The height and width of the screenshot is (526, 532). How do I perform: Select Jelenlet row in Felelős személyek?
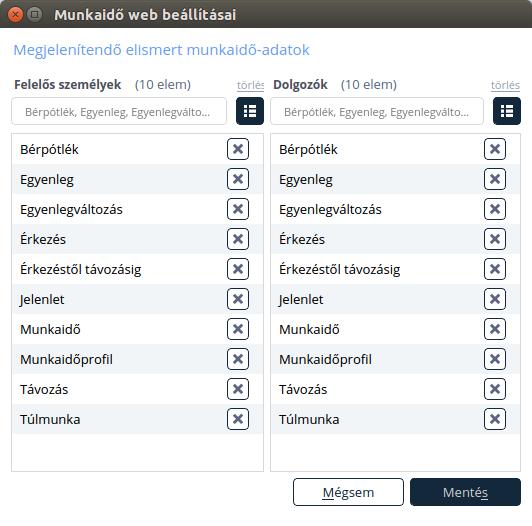[x=137, y=299]
